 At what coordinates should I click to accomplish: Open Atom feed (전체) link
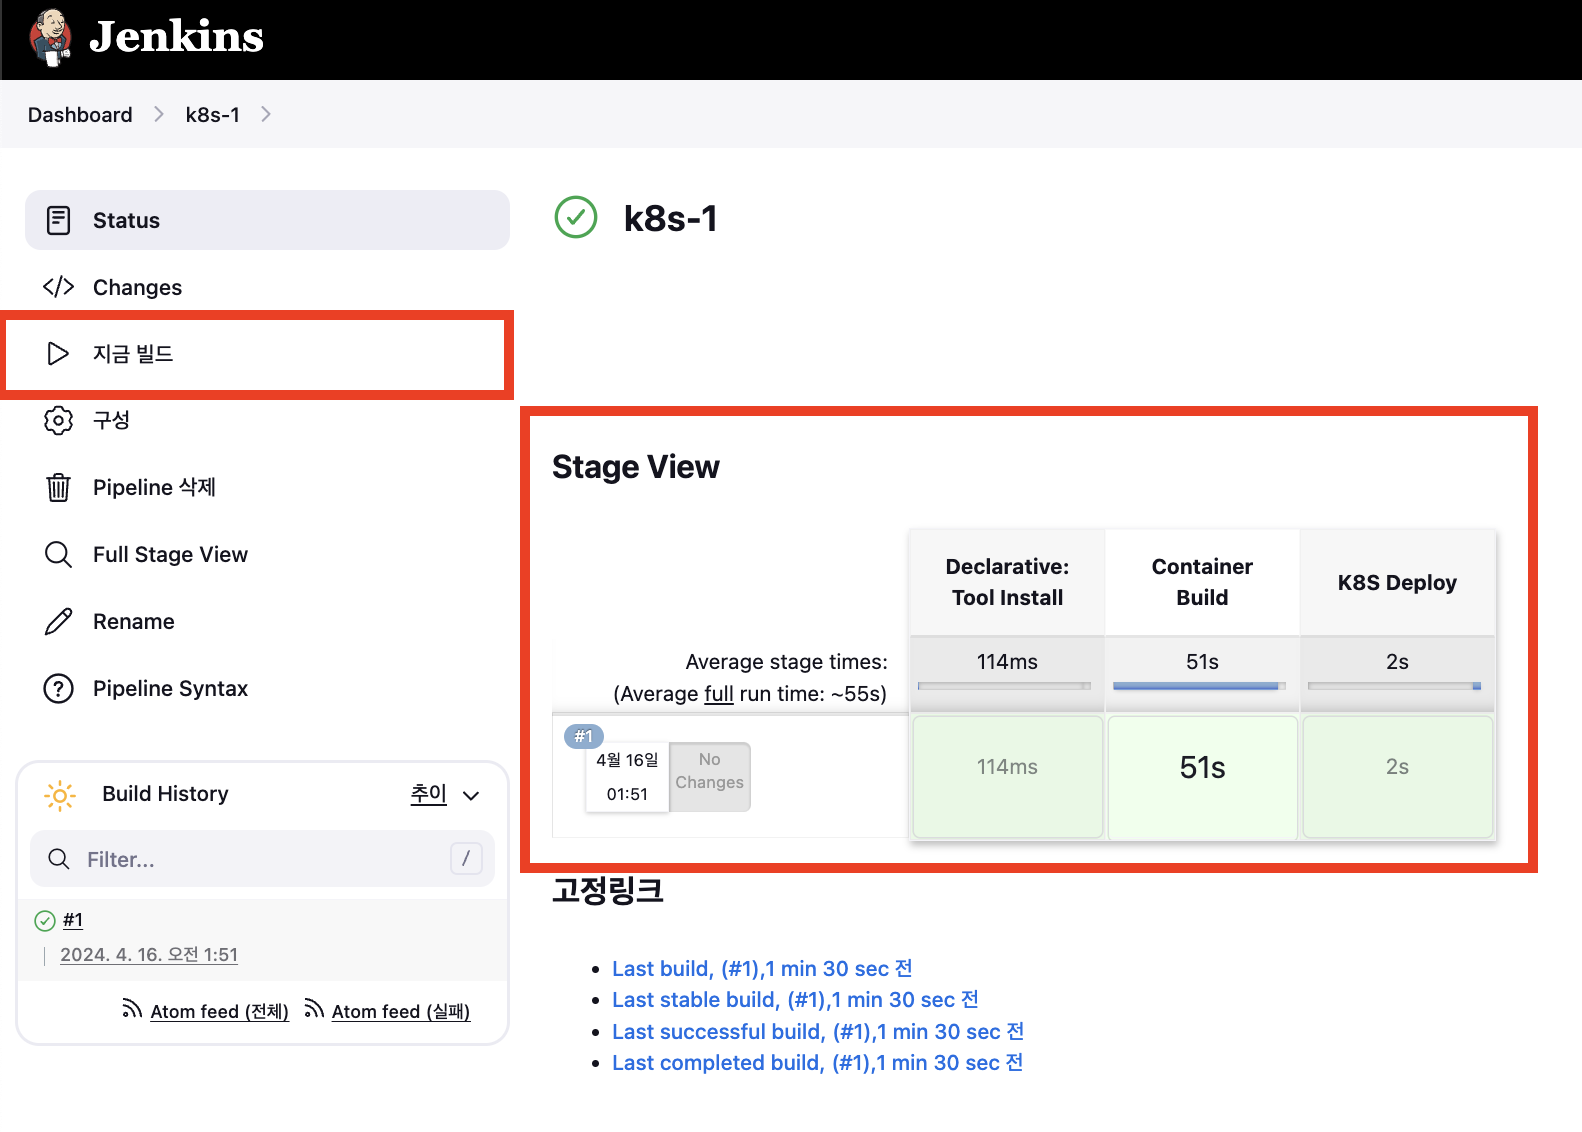pos(219,1012)
